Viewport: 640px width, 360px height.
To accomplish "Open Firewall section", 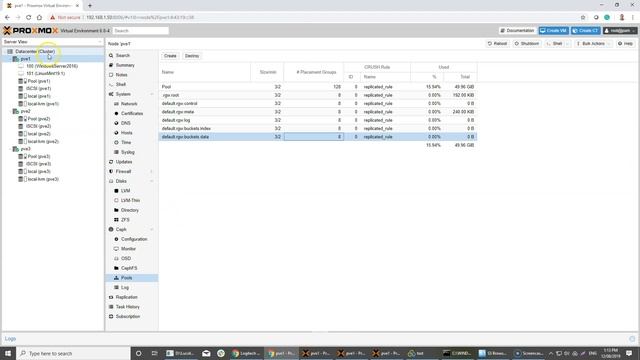I will [x=123, y=171].
